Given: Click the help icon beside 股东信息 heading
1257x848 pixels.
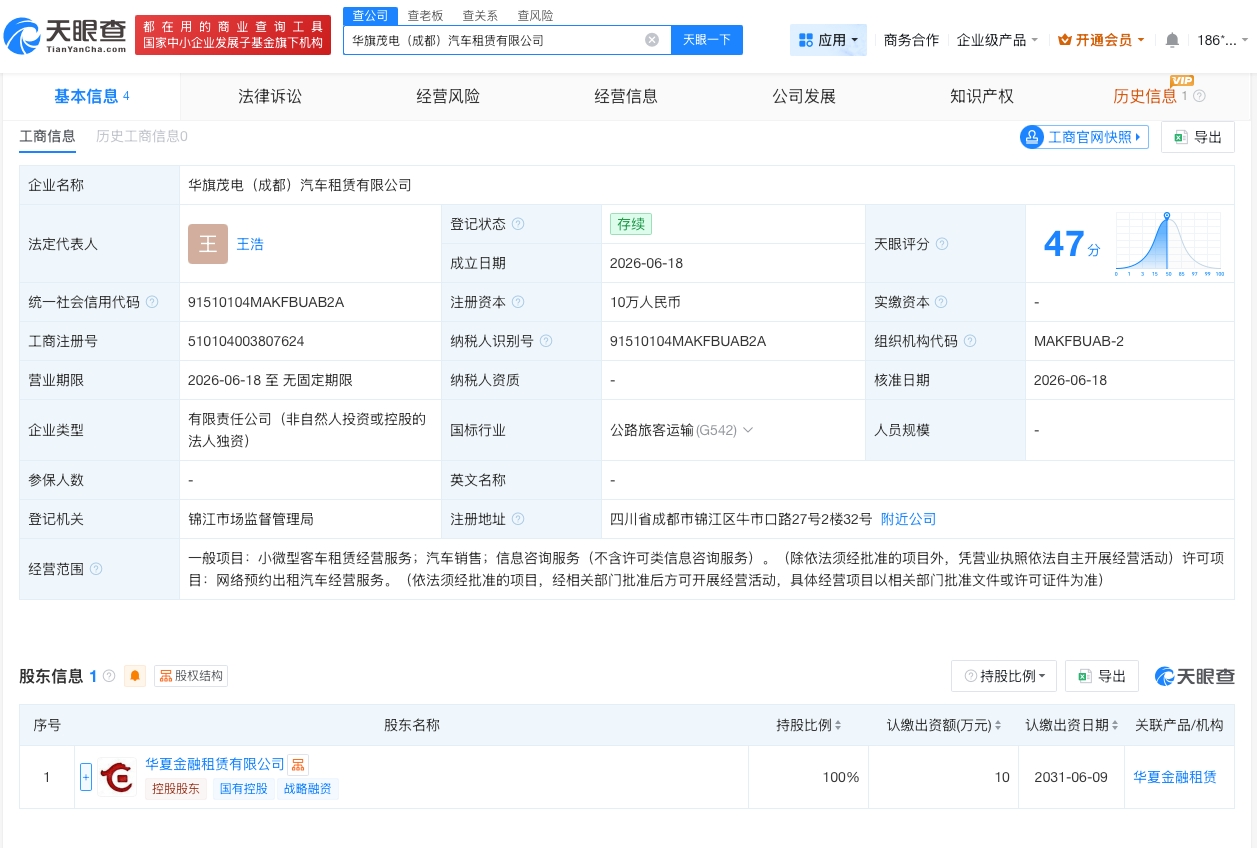Looking at the screenshot, I should click(x=109, y=676).
